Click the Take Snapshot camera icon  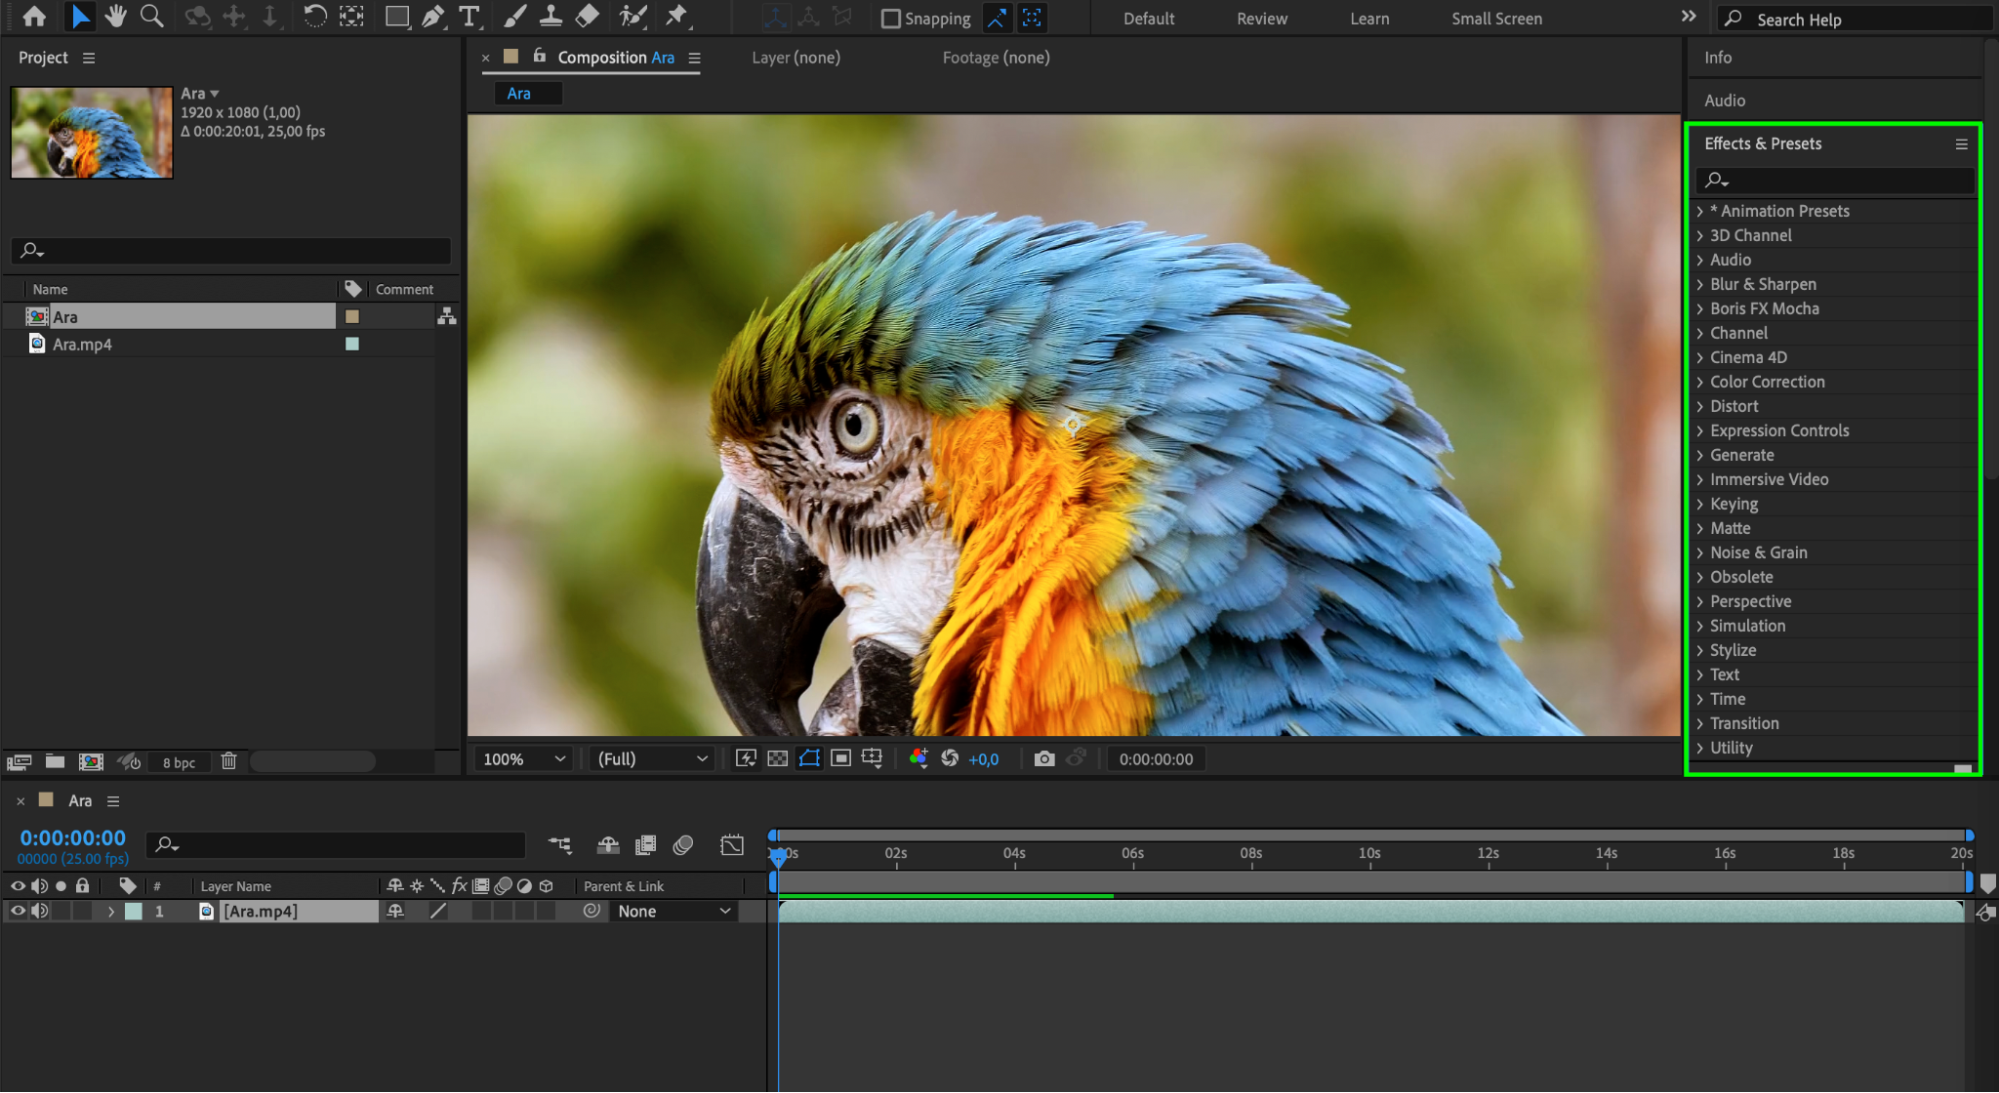point(1044,759)
